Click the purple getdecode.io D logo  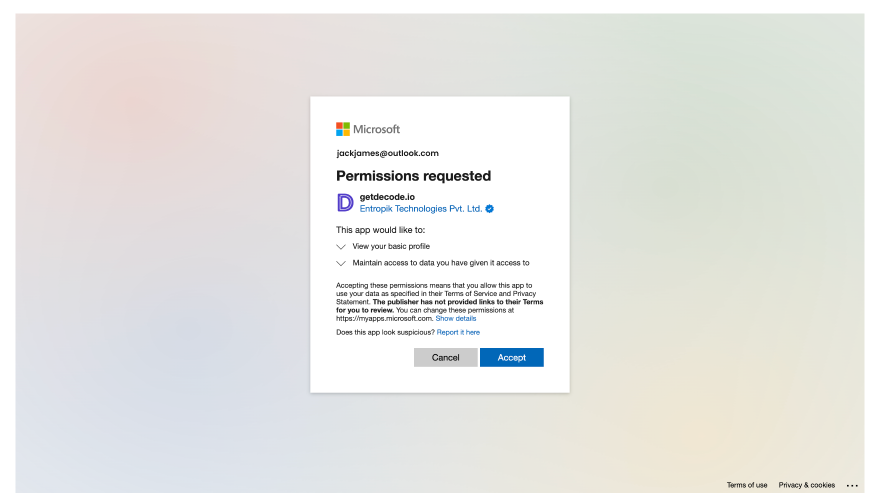pos(345,202)
